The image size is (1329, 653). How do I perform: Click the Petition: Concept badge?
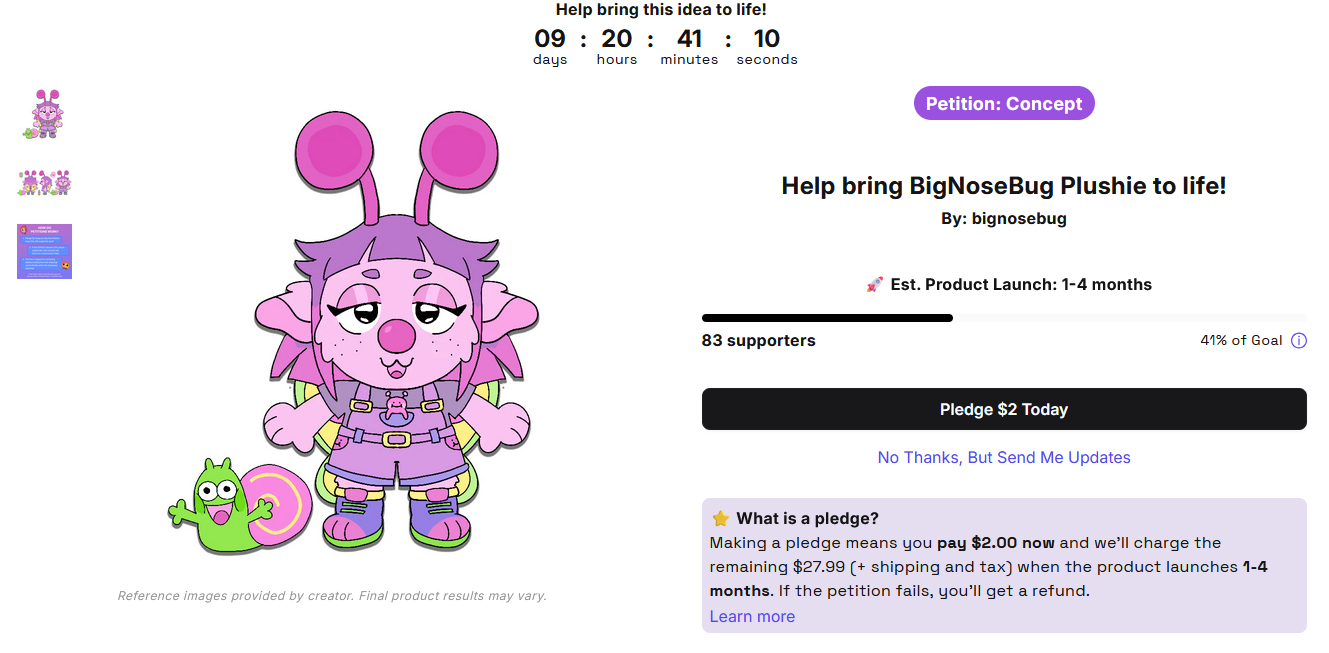pyautogui.click(x=1004, y=104)
